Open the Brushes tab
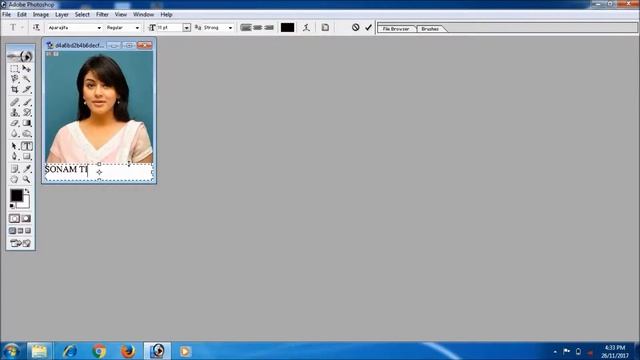 click(x=430, y=29)
